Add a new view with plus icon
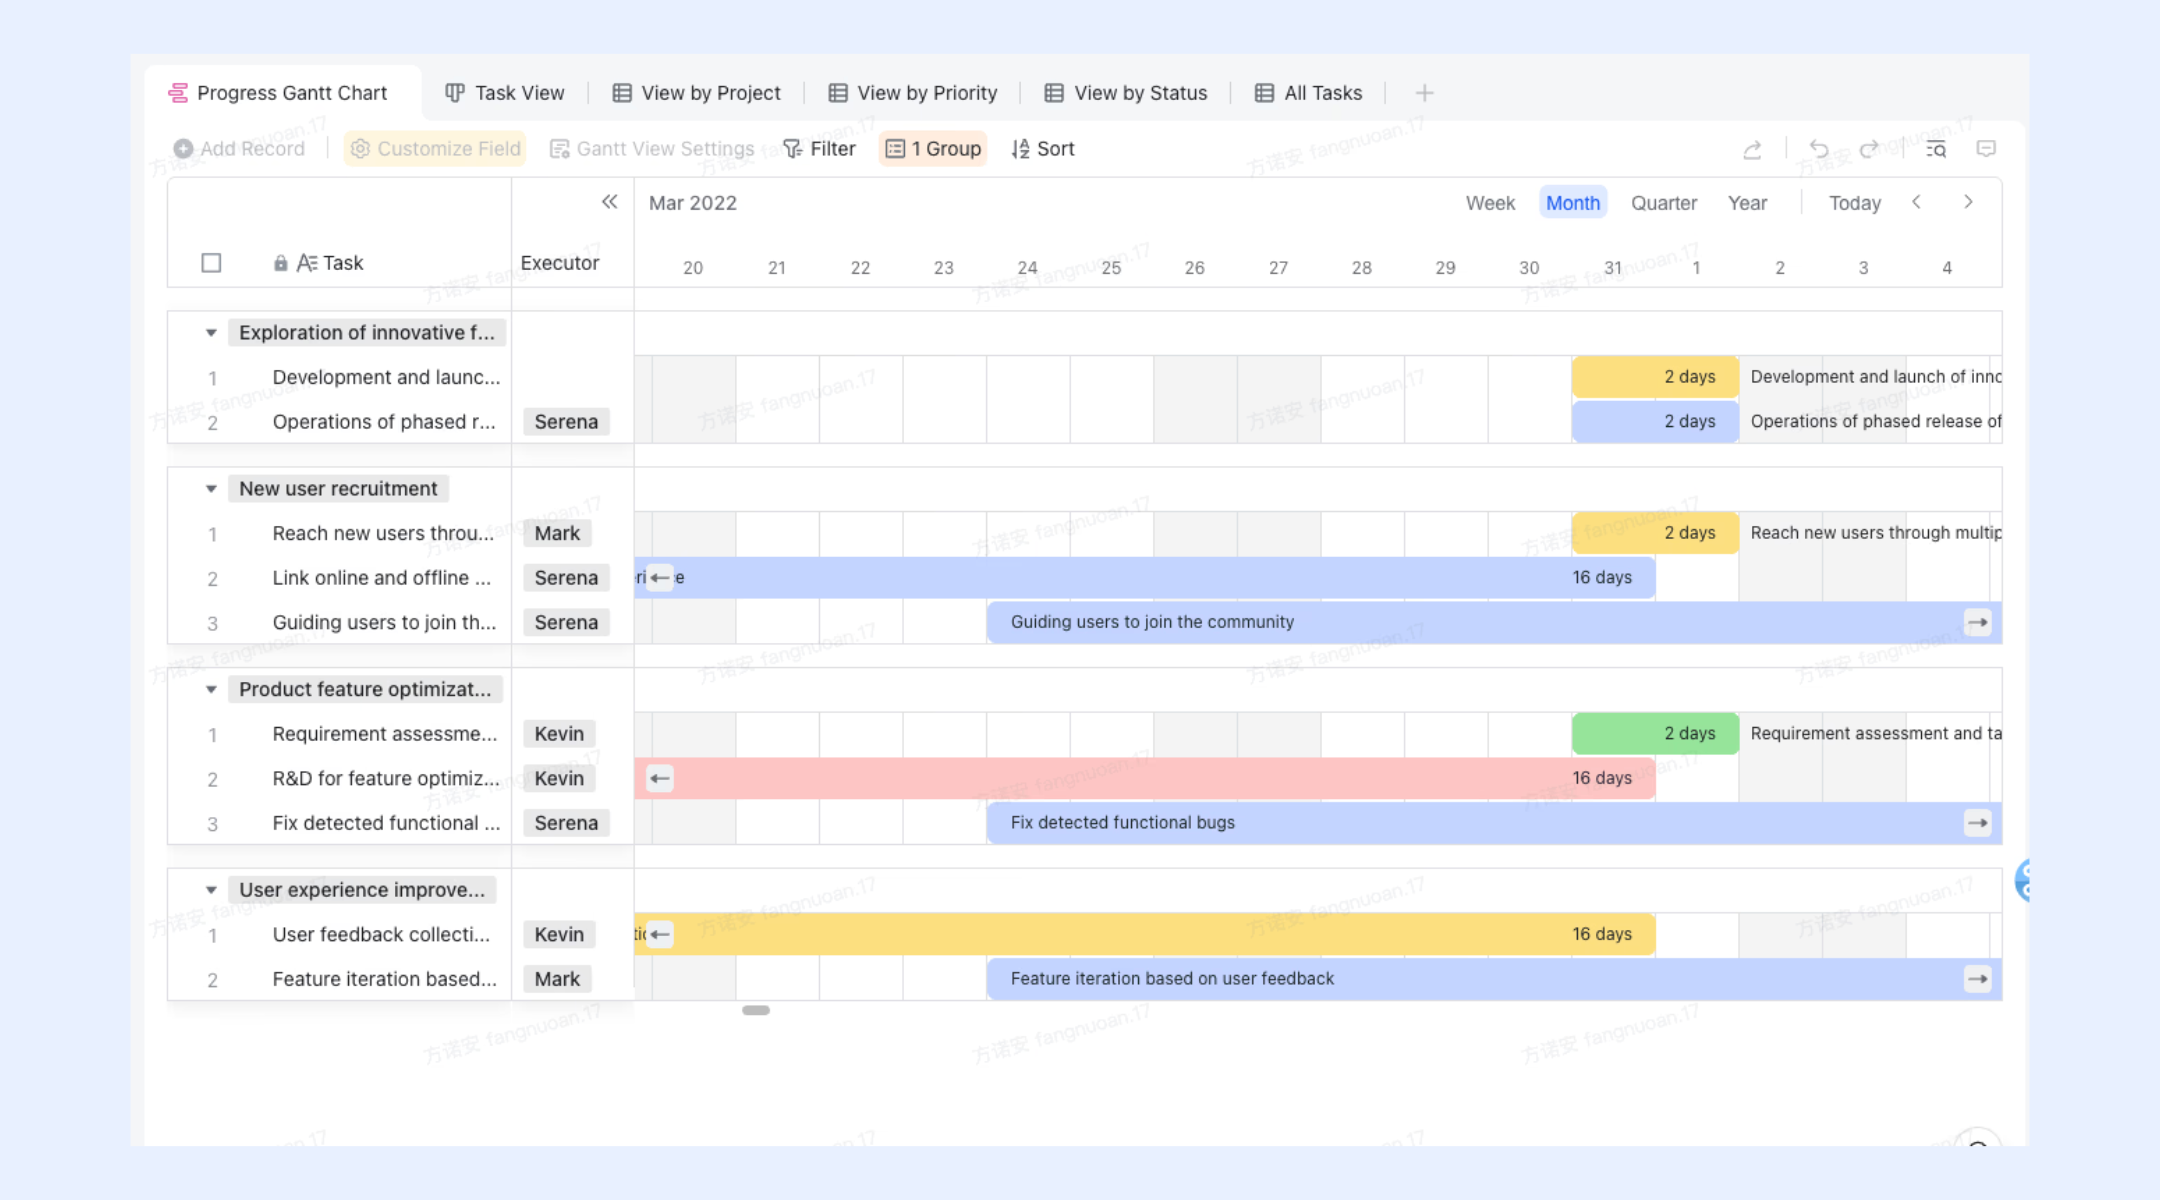The width and height of the screenshot is (2160, 1200). [x=1424, y=93]
